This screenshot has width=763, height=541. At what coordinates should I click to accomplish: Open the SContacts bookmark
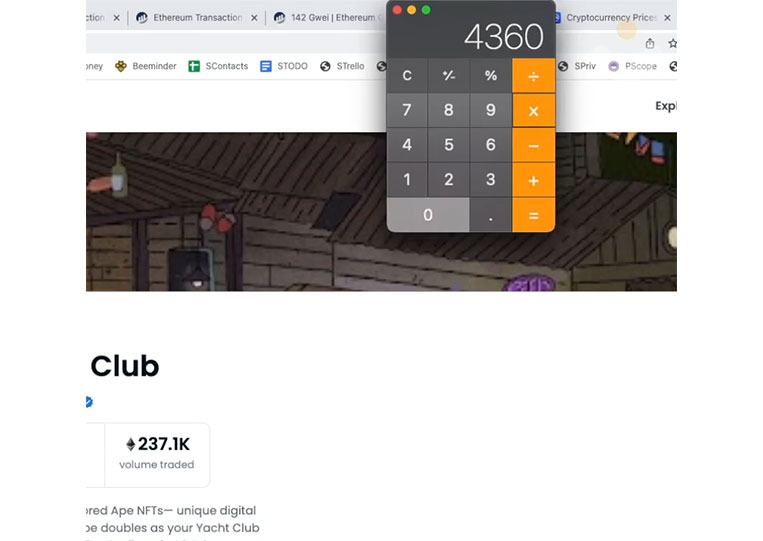pyautogui.click(x=218, y=66)
